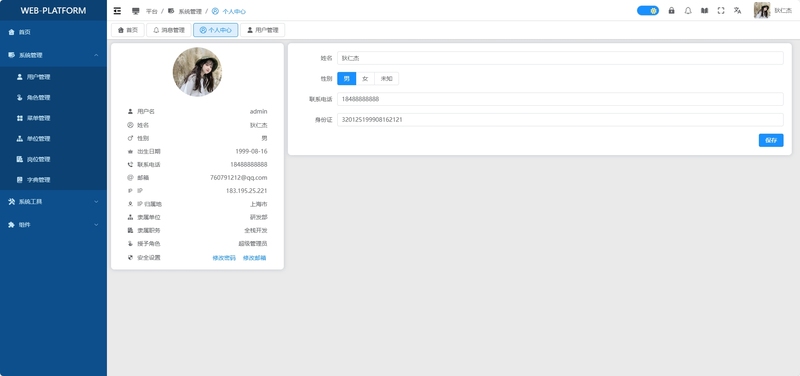Toggle fullscreen with the expand icon
Viewport: 800px width, 376px height.
click(x=721, y=10)
